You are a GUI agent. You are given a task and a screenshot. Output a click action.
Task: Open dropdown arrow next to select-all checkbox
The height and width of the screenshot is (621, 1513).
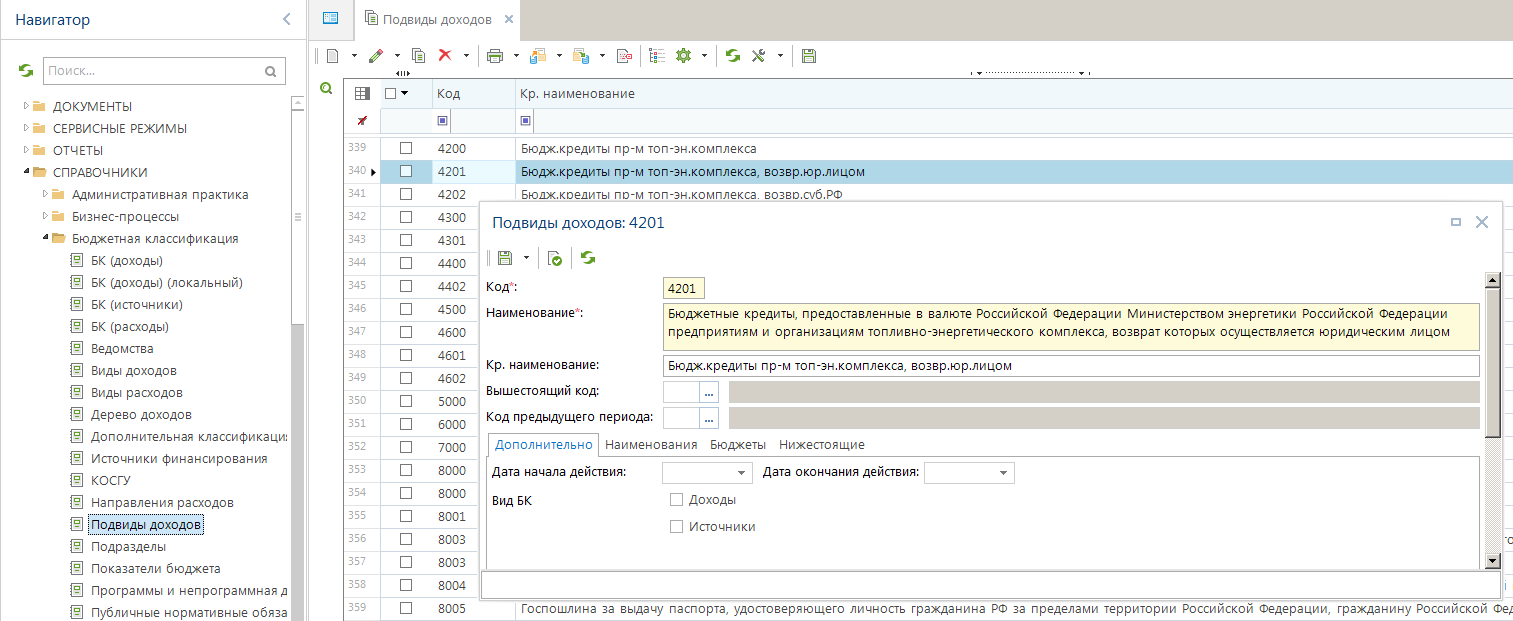coord(405,93)
